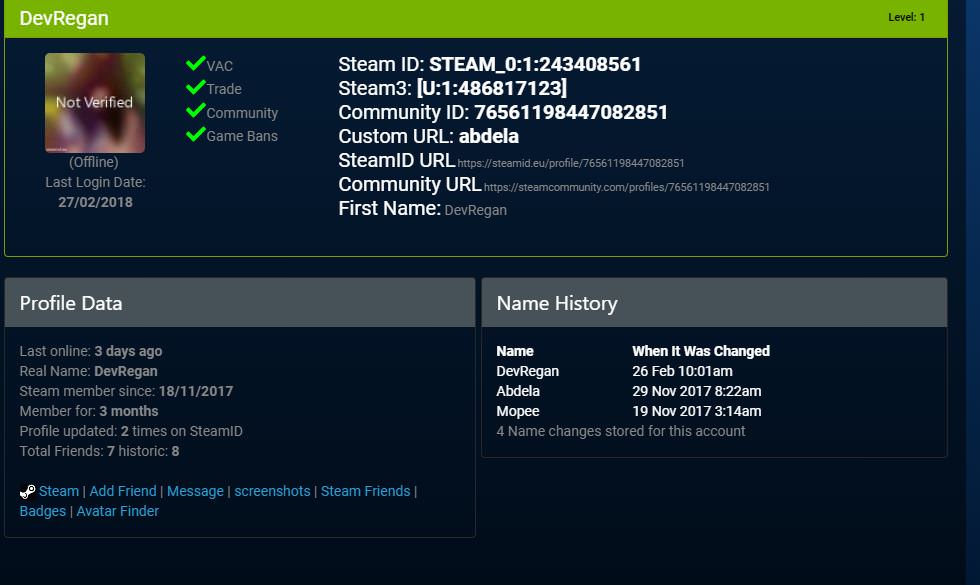Select the Steam3 value [U:1:486817123]
The height and width of the screenshot is (585, 980).
[492, 88]
